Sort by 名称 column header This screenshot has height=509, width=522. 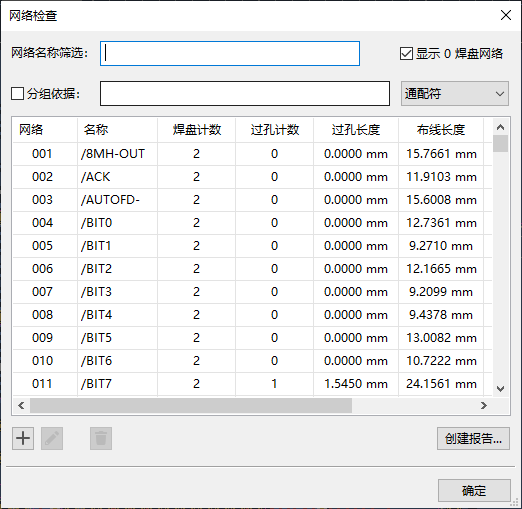pos(96,130)
